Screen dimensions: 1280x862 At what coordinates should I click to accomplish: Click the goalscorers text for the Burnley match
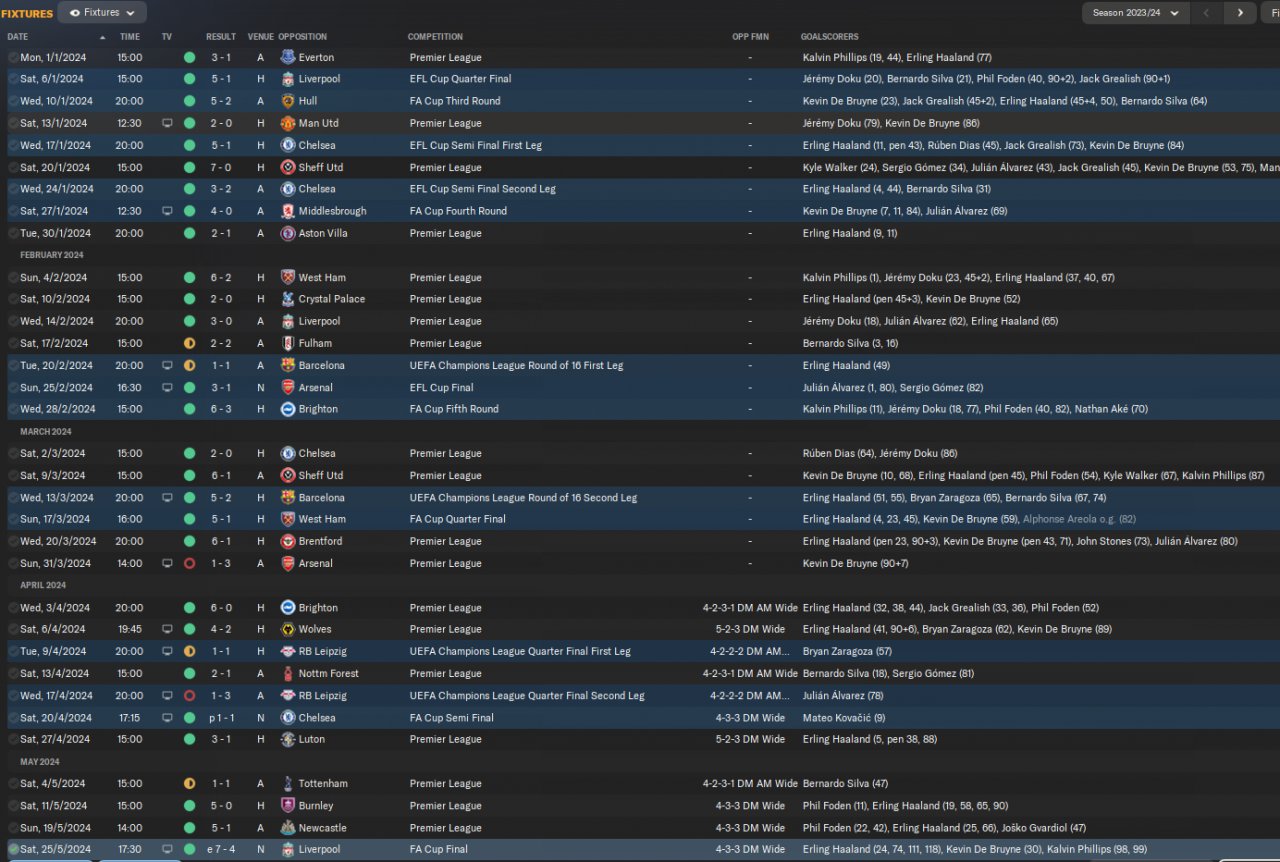click(x=905, y=805)
